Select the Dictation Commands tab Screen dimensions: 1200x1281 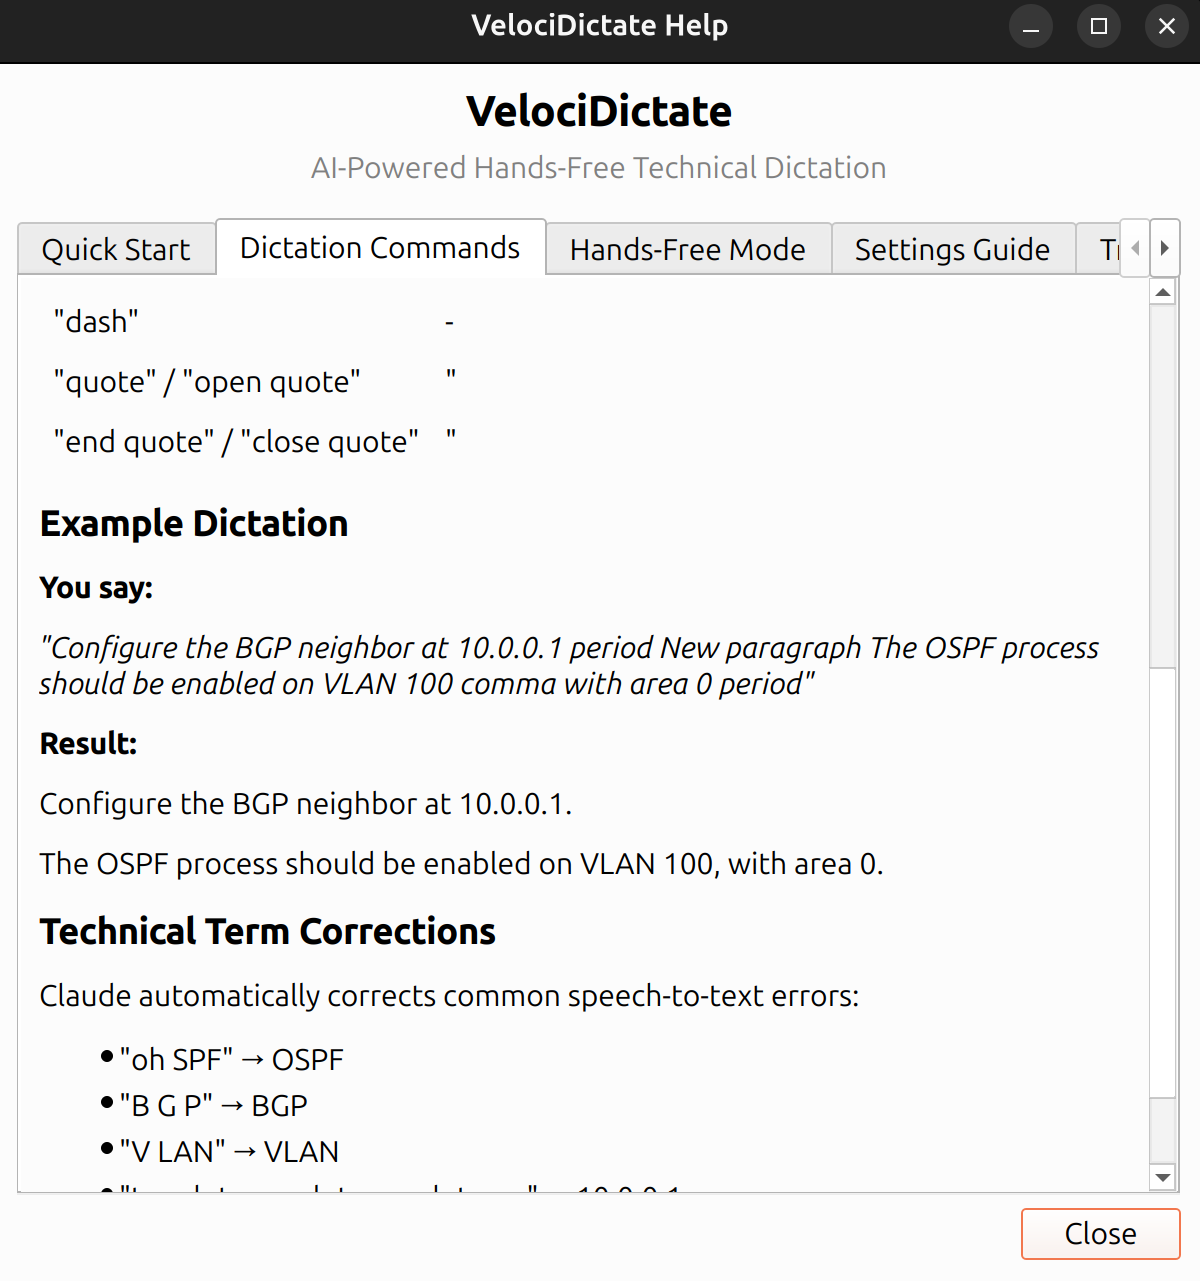[380, 247]
